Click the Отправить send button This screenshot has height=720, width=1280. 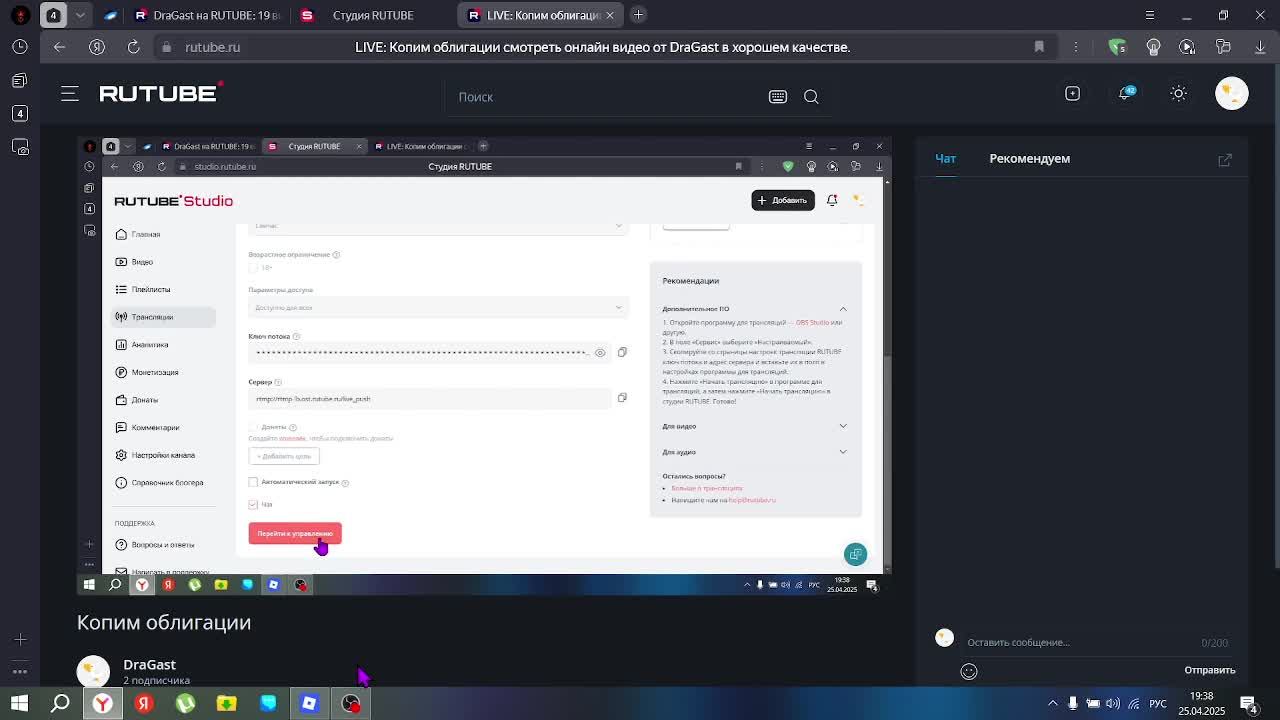click(1209, 670)
